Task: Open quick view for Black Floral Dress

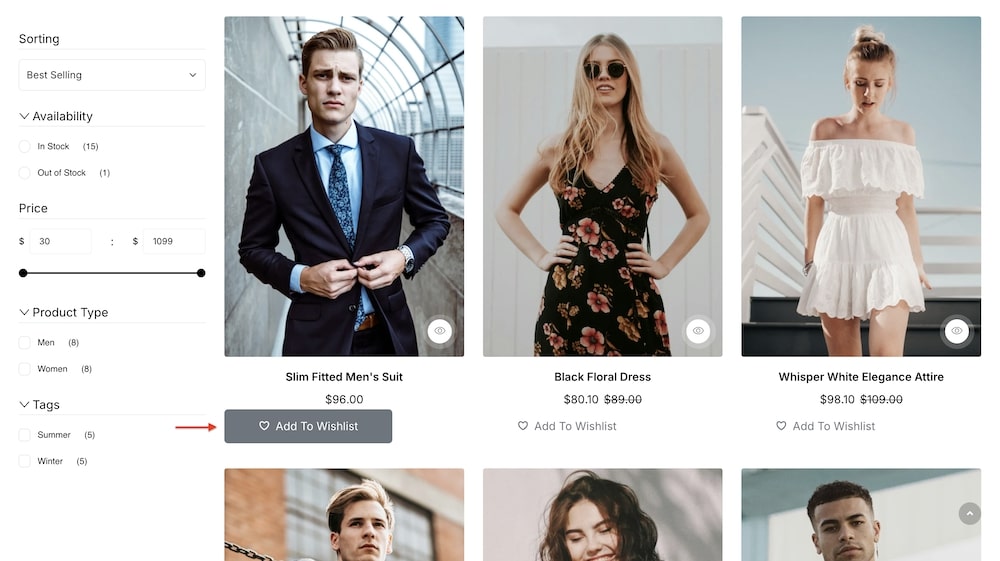Action: tap(698, 331)
